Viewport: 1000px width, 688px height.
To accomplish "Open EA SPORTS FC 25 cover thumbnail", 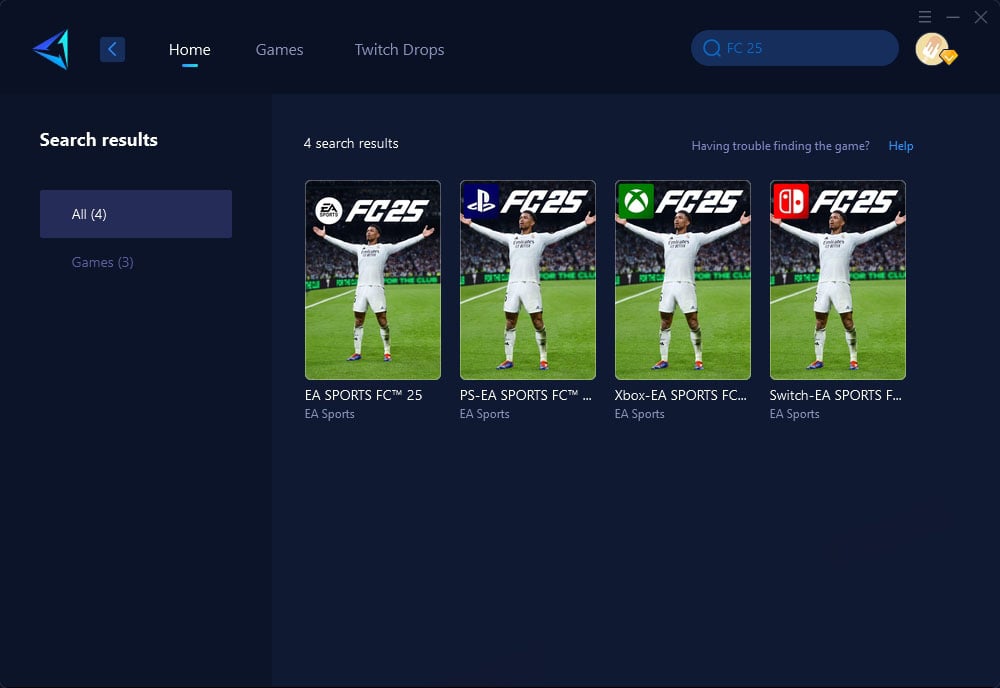I will point(372,279).
